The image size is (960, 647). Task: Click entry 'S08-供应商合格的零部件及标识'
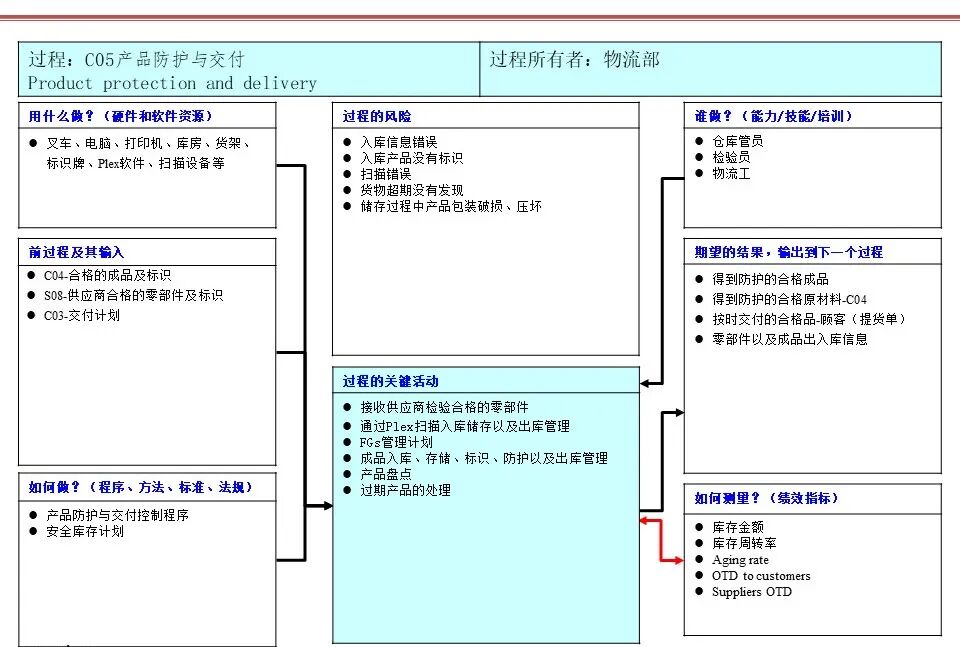tap(133, 296)
